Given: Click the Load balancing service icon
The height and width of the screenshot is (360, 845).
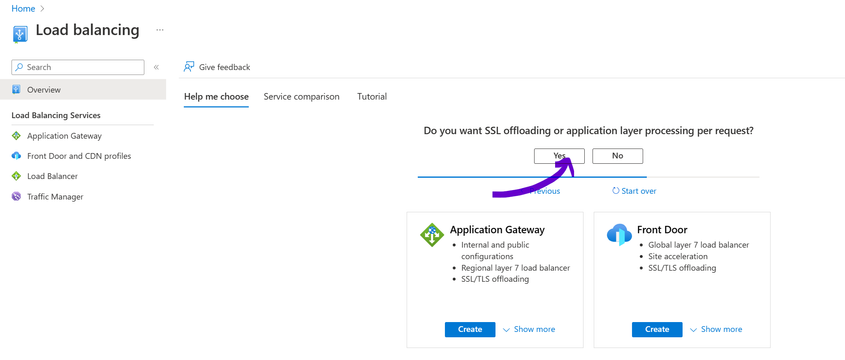Looking at the screenshot, I should tap(20, 34).
